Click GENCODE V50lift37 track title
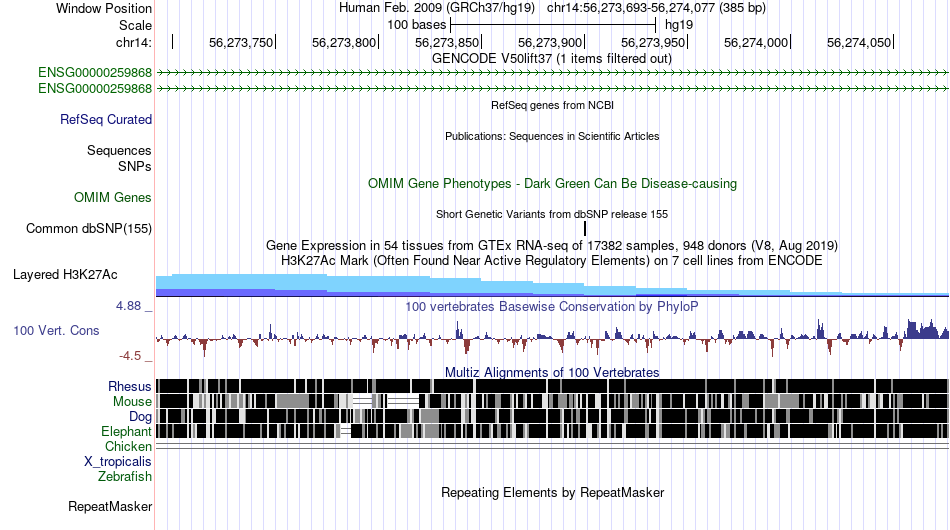This screenshot has height=530, width=950. [x=551, y=59]
